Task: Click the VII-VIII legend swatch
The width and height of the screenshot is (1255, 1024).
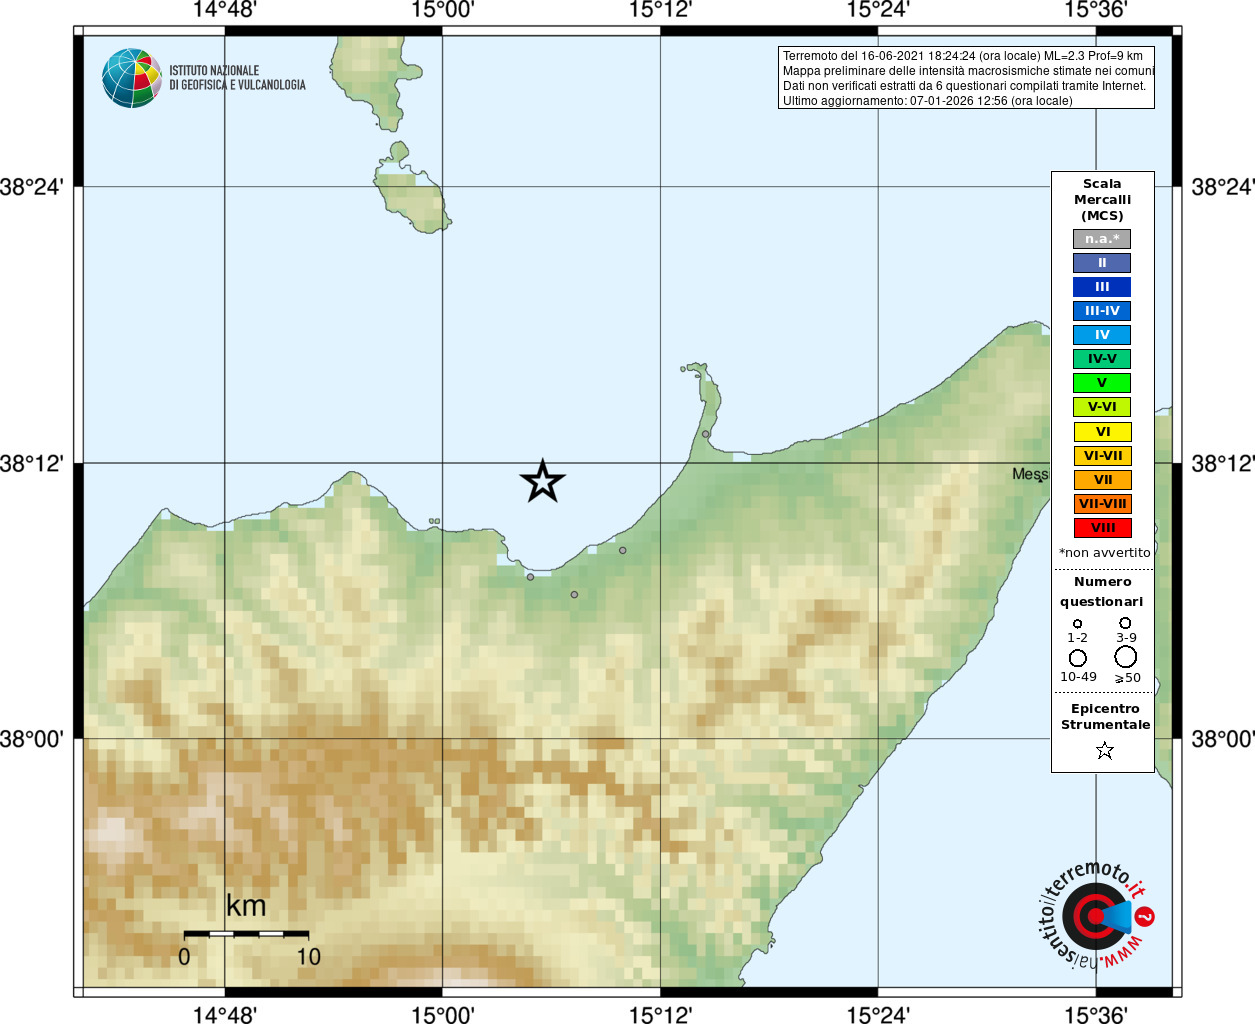Action: pos(1102,504)
